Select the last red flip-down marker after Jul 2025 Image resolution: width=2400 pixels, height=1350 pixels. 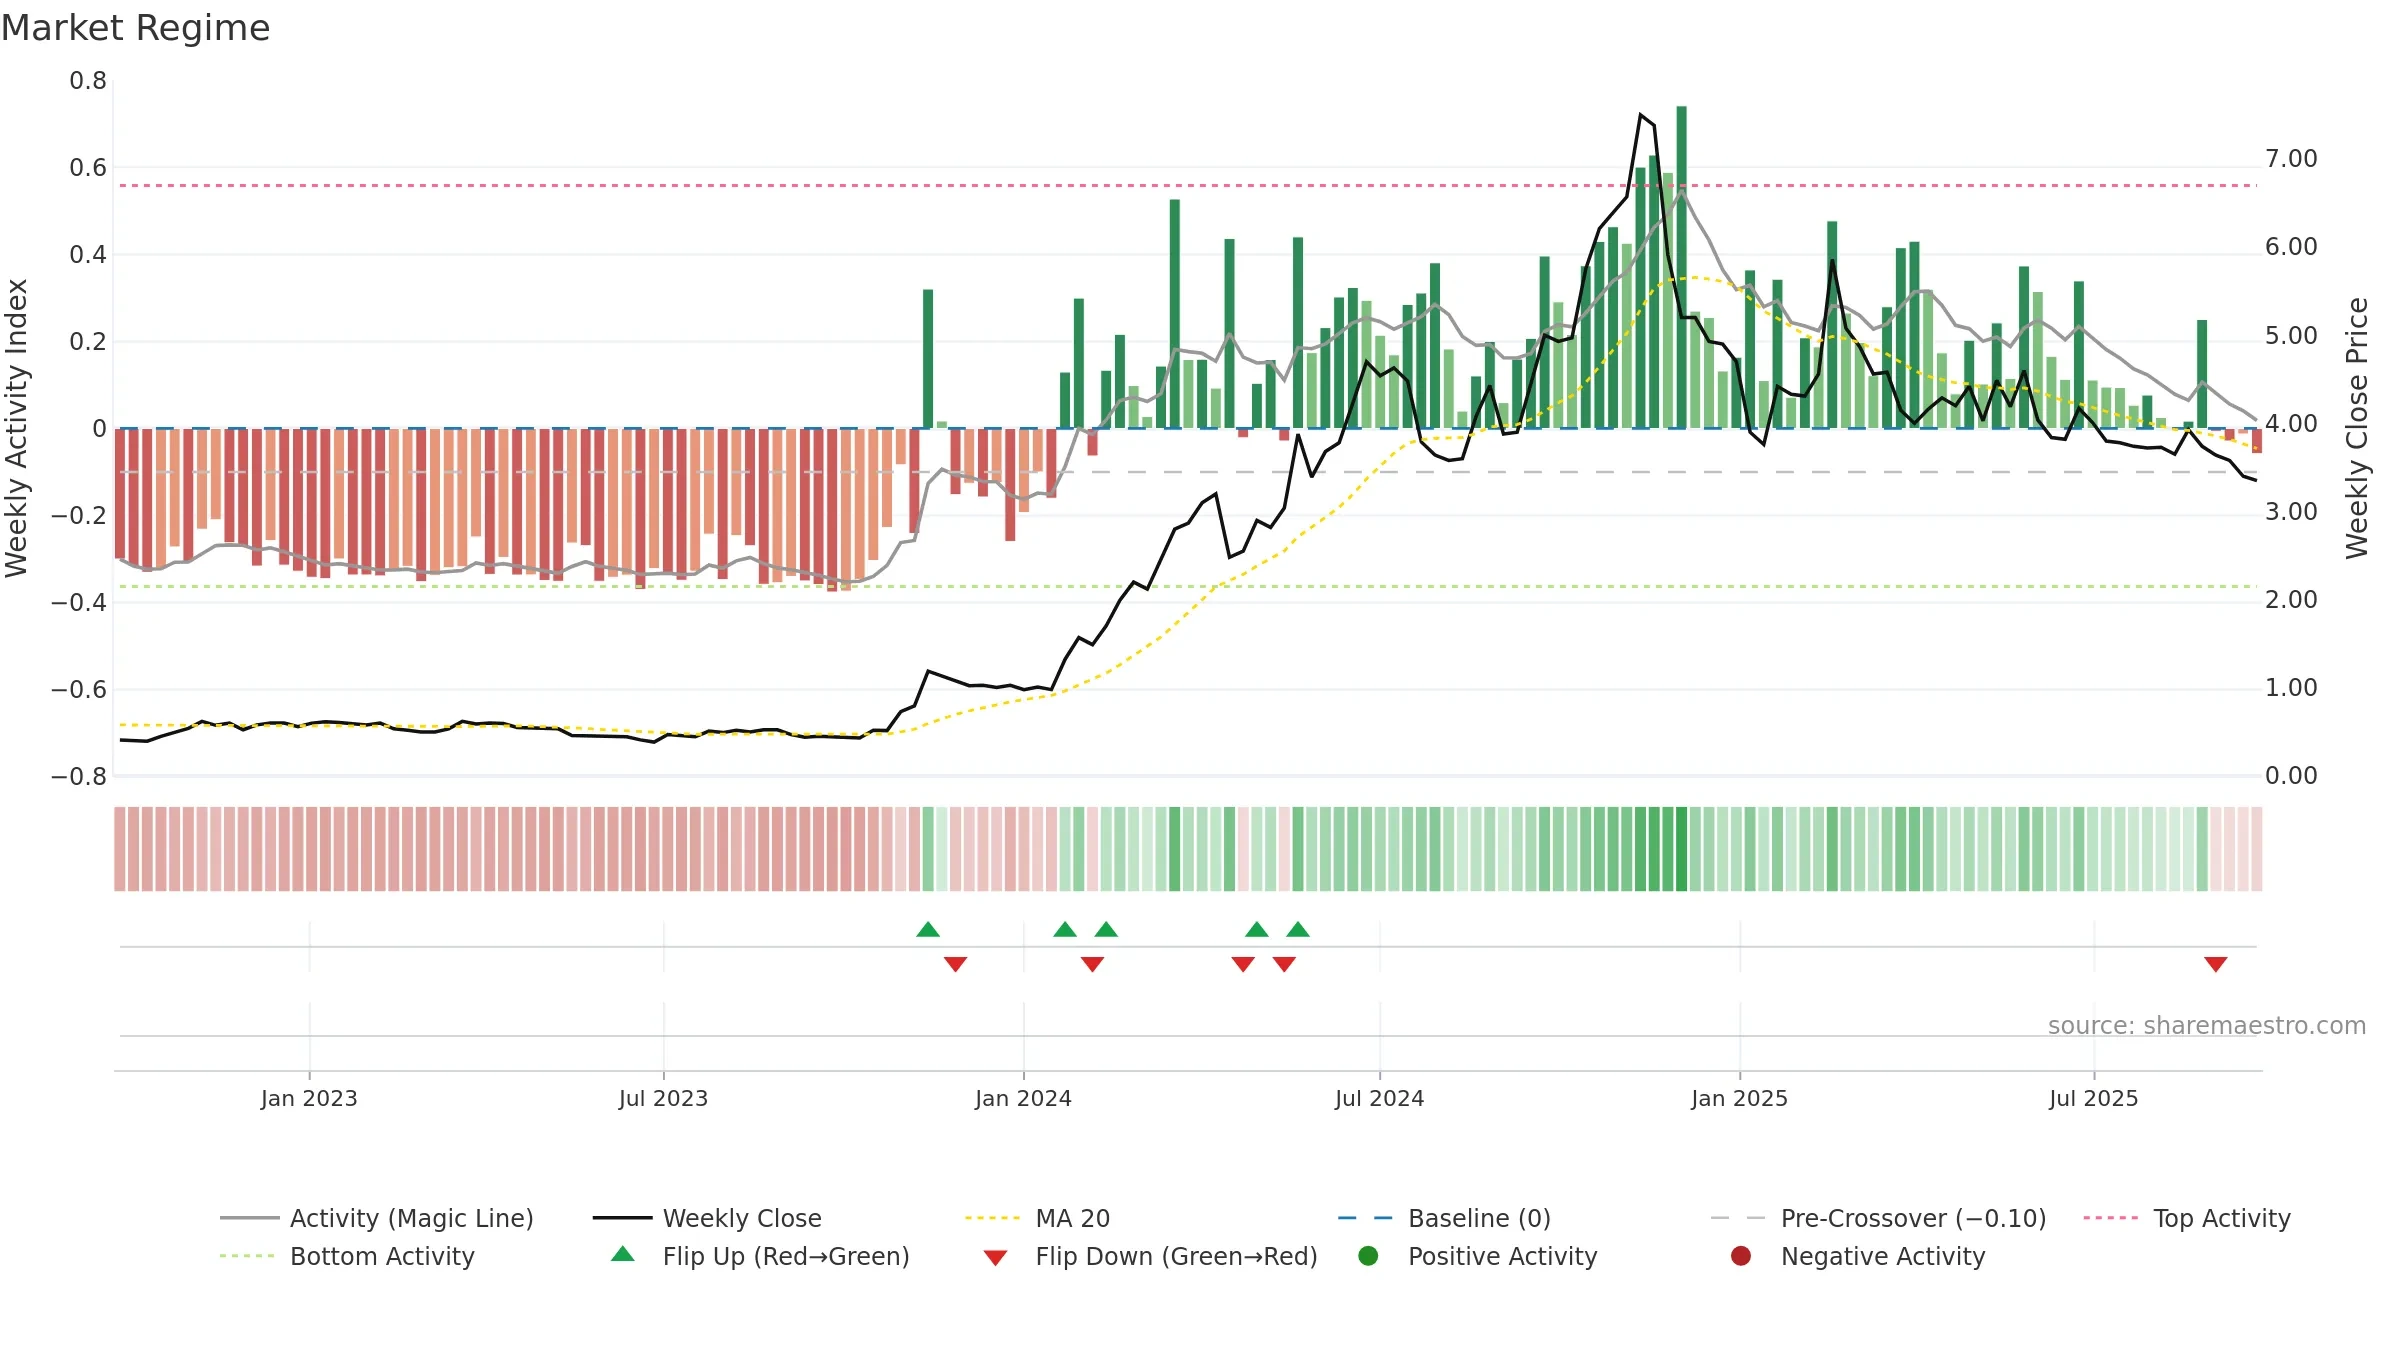(2216, 964)
